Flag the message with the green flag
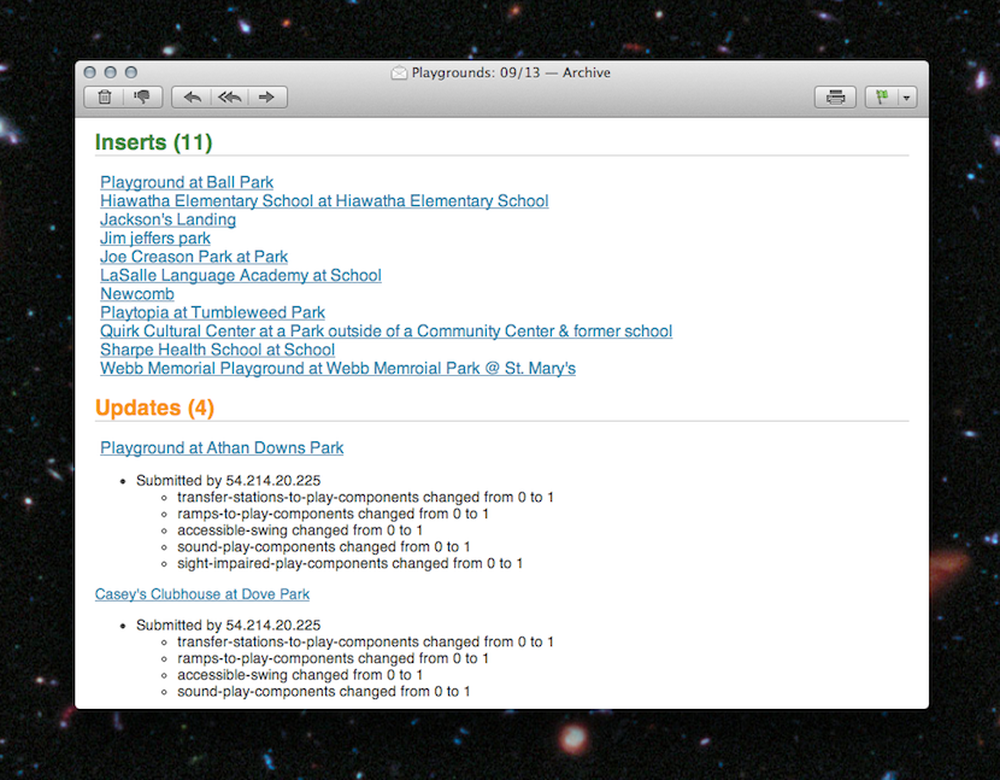 point(882,97)
